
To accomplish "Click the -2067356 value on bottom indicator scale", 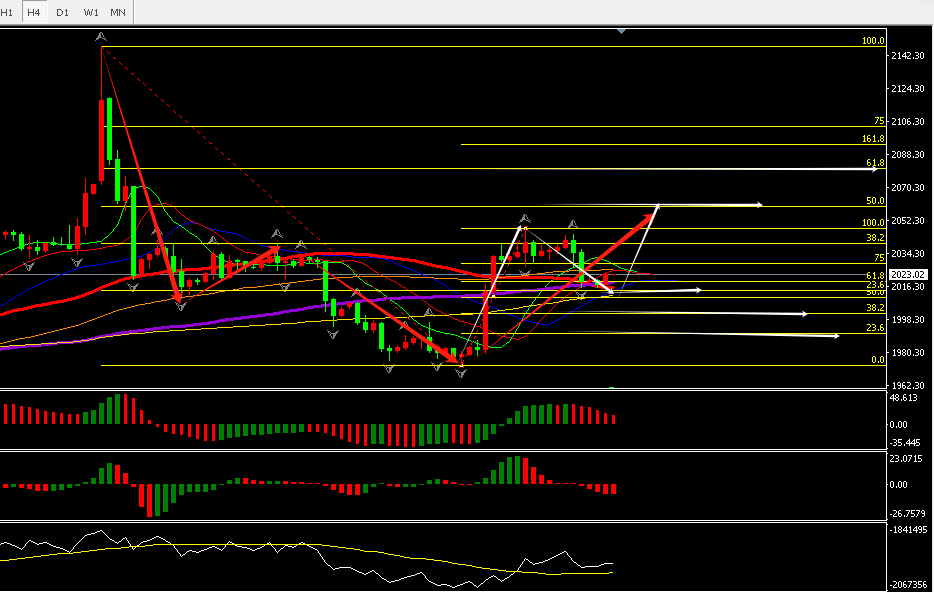I will click(x=909, y=585).
